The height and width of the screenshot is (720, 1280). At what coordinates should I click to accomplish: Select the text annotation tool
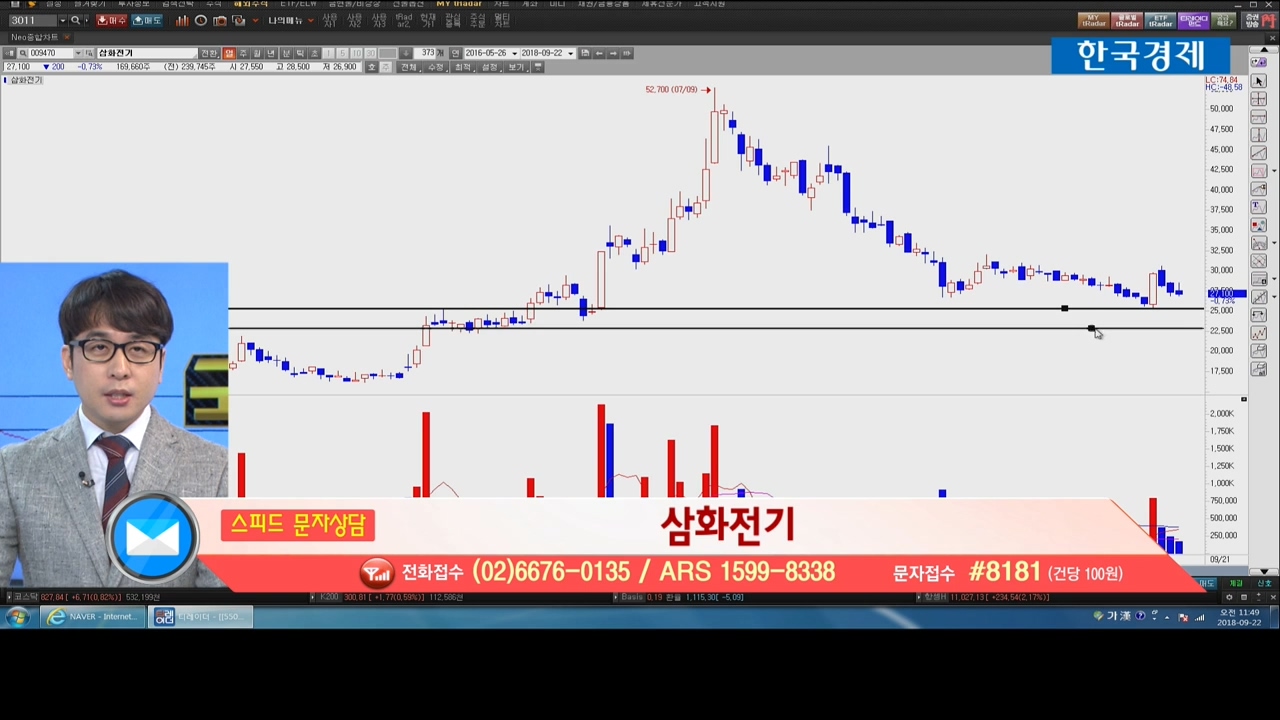click(1259, 207)
